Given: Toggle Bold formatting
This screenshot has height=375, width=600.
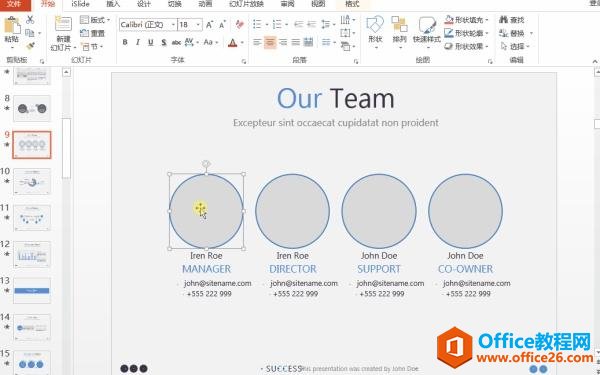Looking at the screenshot, I should 125,42.
